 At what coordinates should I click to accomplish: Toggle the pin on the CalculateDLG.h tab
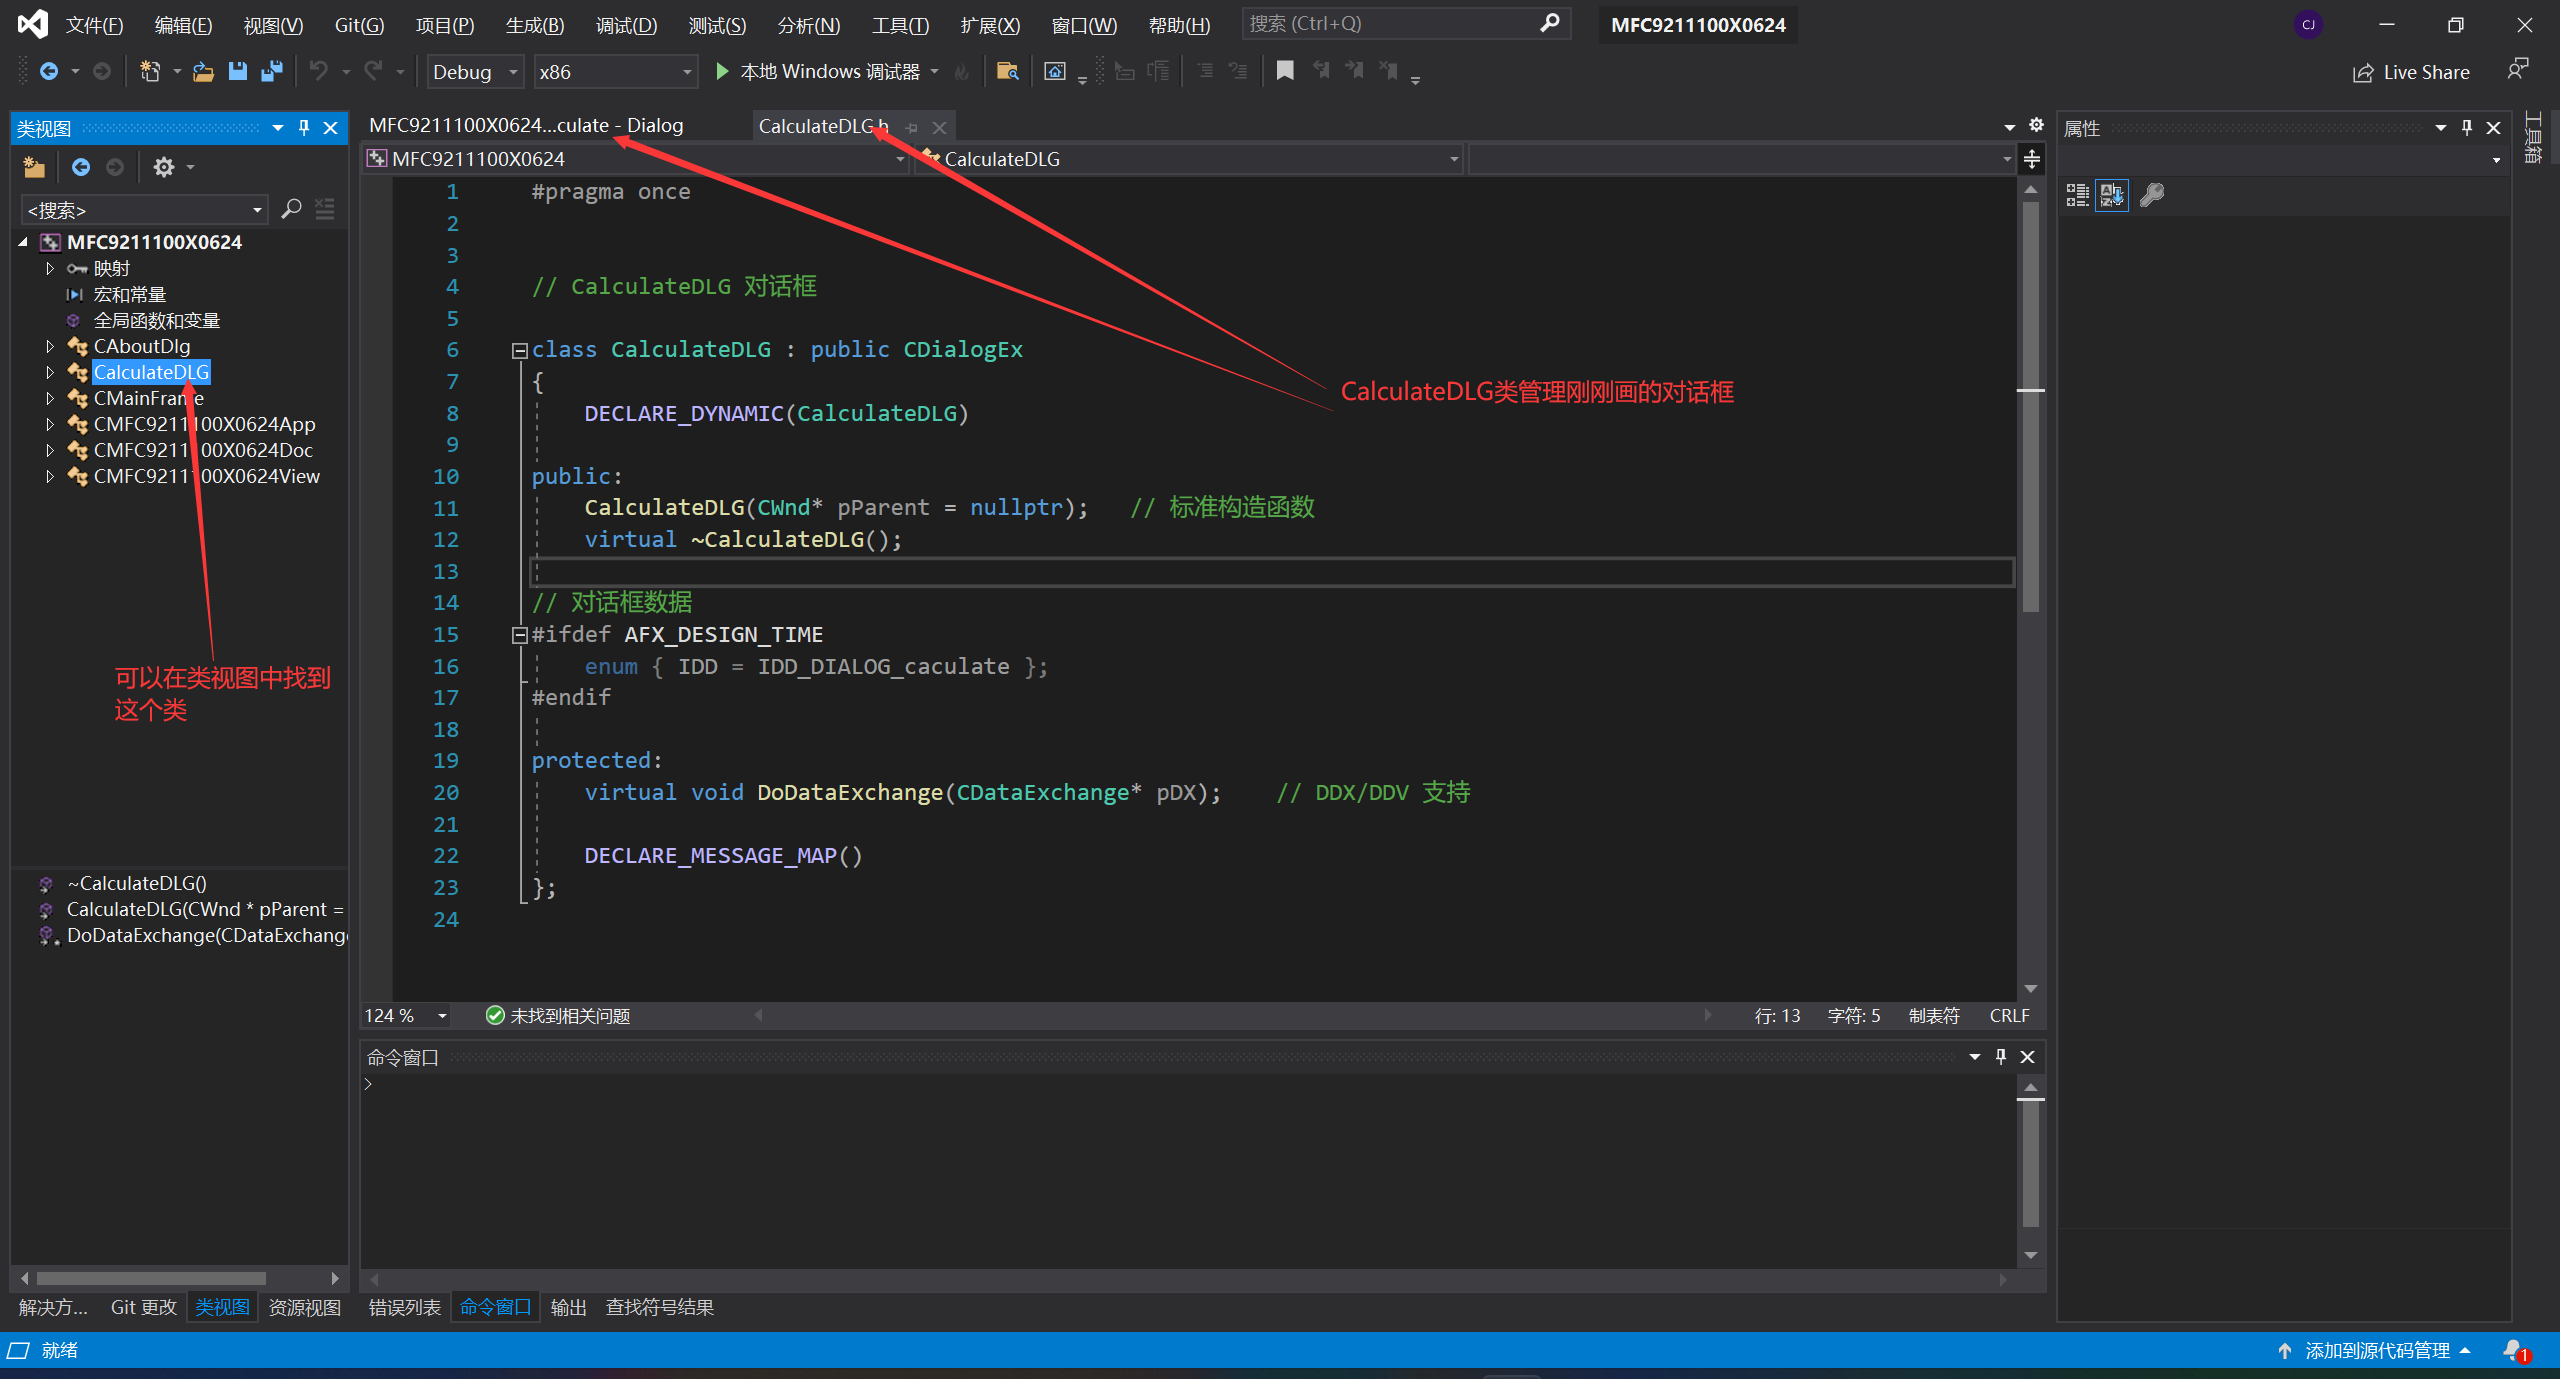pos(911,127)
